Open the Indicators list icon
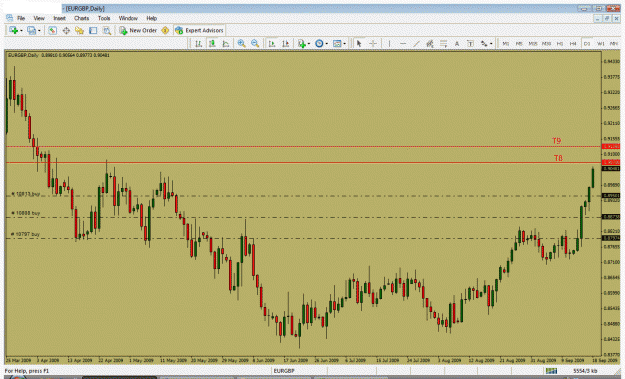 [x=302, y=43]
